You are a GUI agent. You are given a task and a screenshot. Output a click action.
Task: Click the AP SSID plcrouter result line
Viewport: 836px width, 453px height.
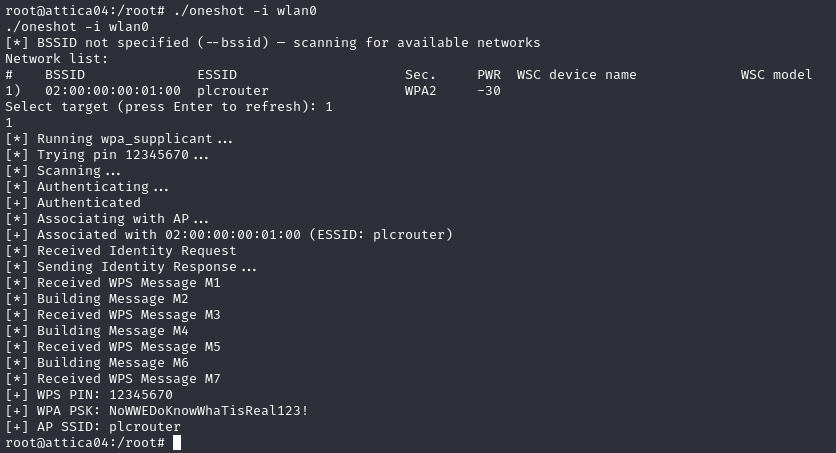coord(93,427)
